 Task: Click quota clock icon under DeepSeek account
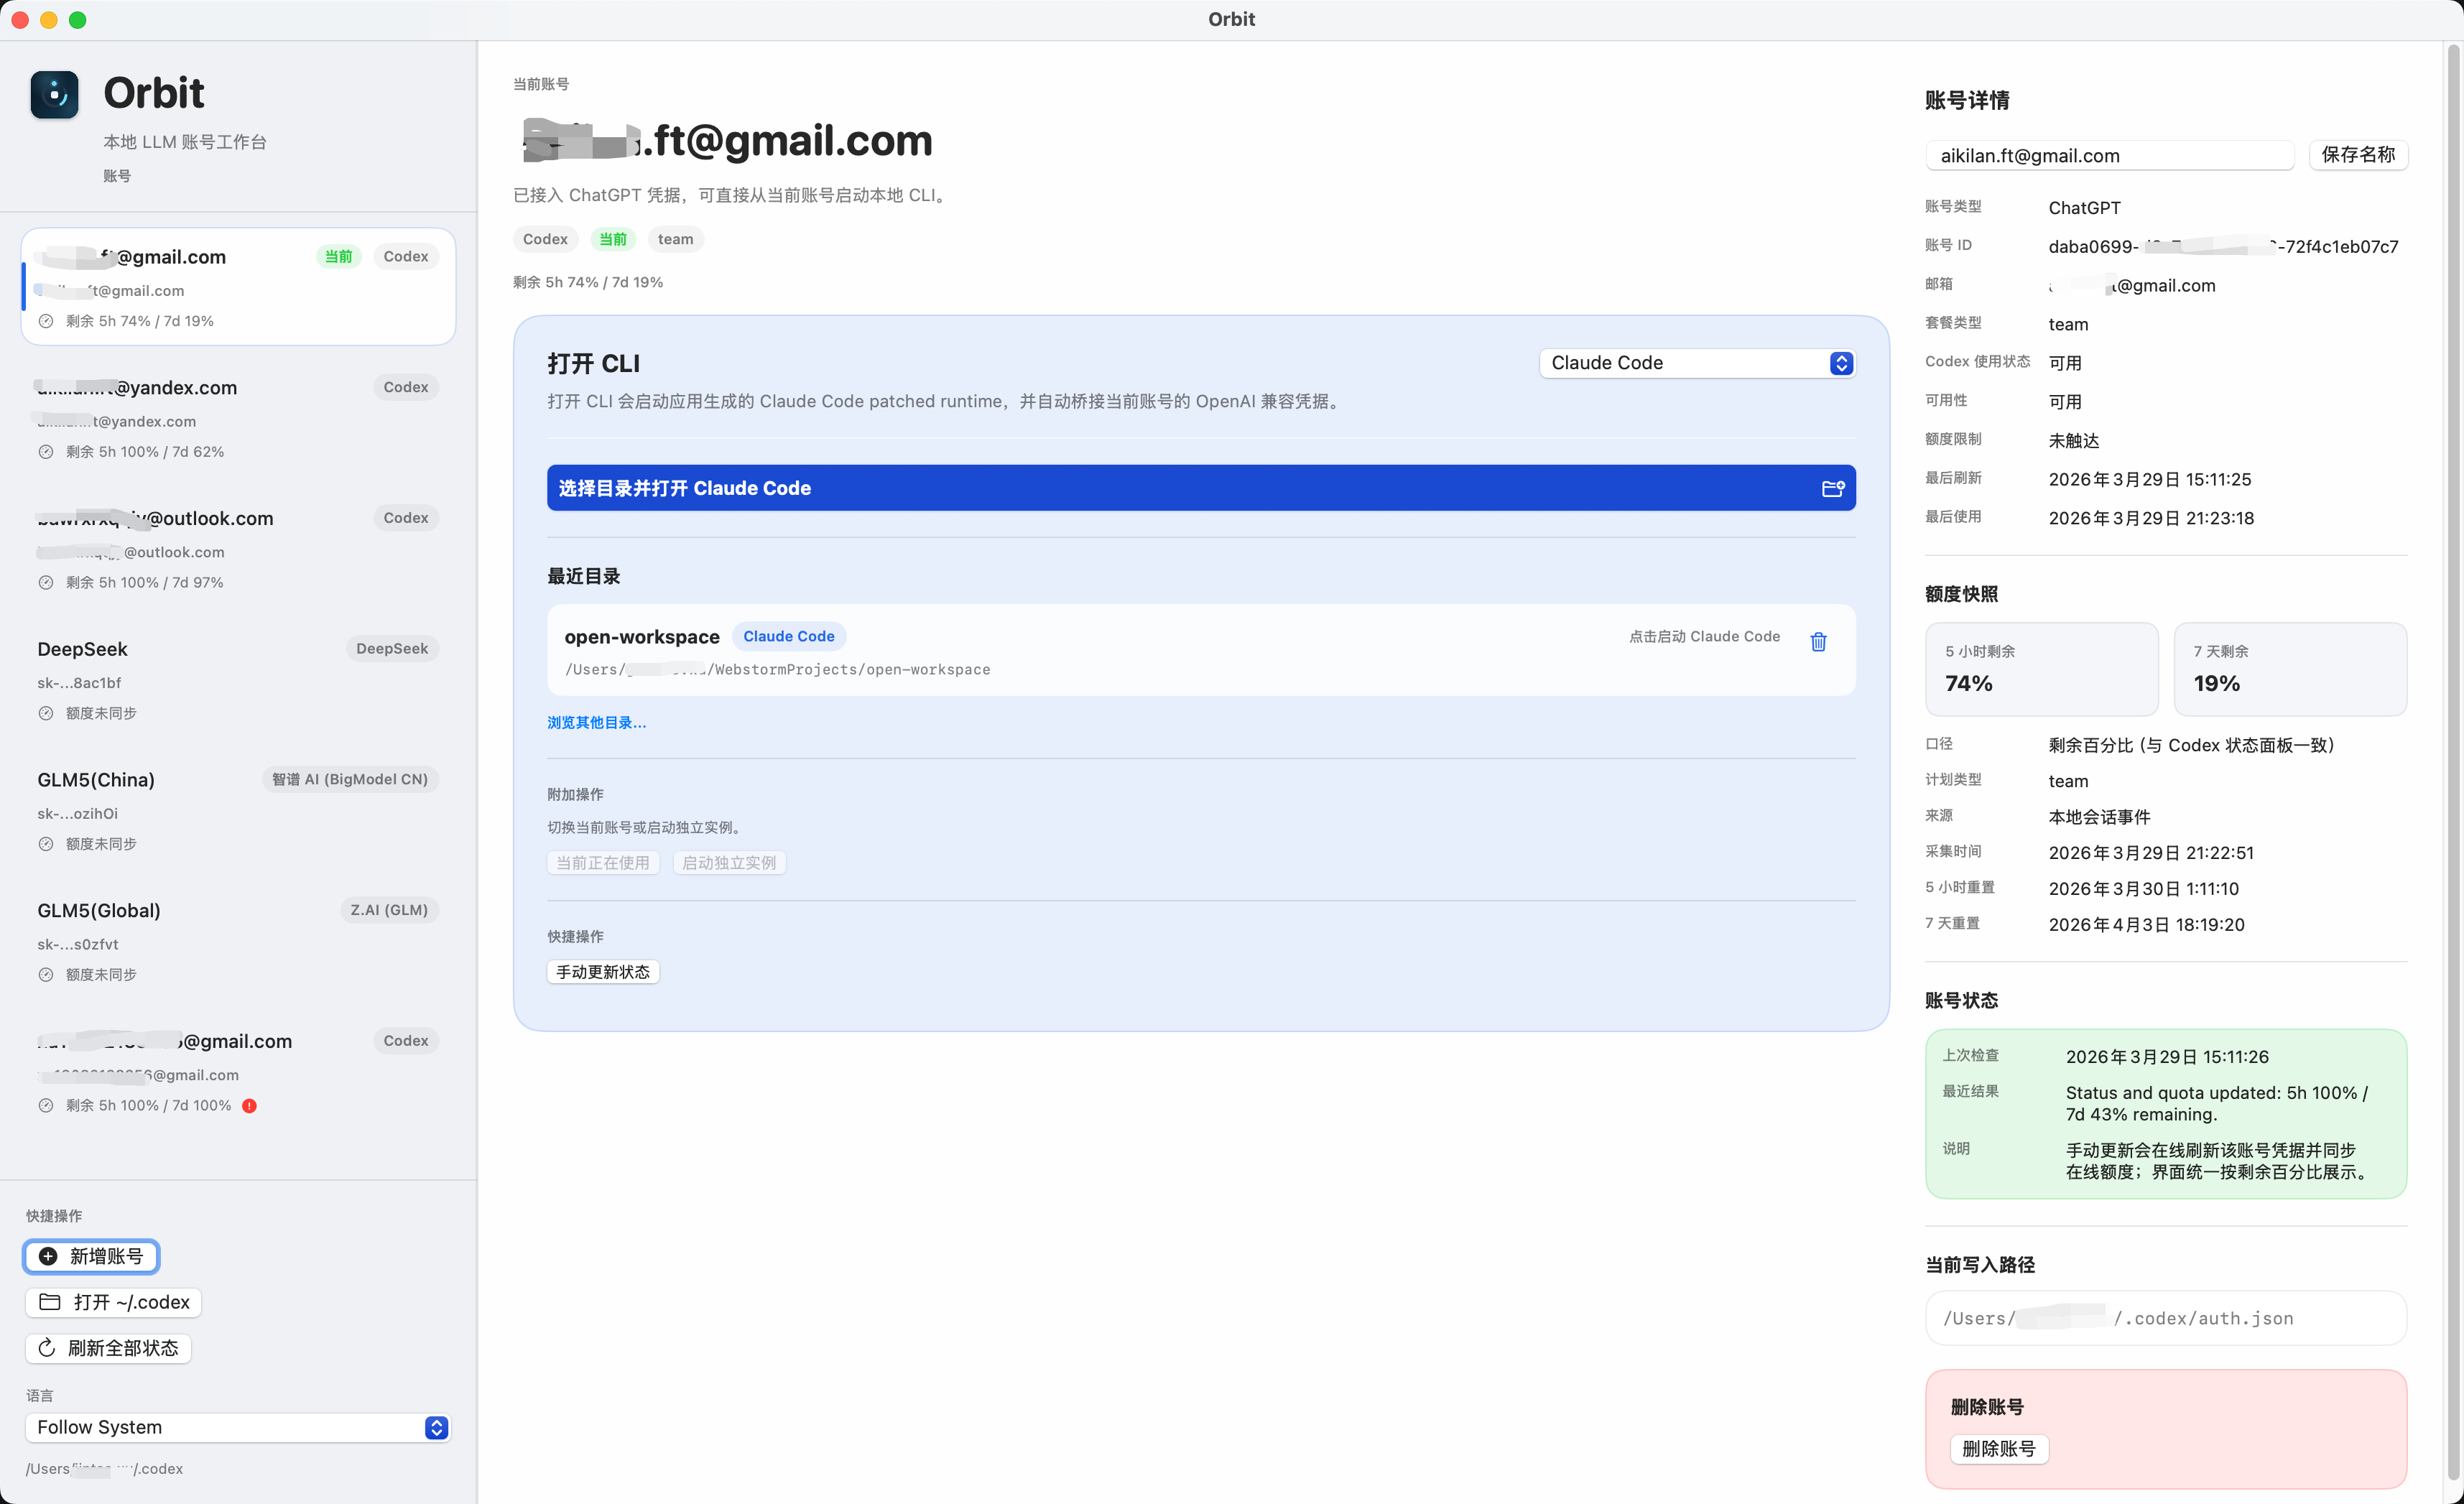(46, 714)
